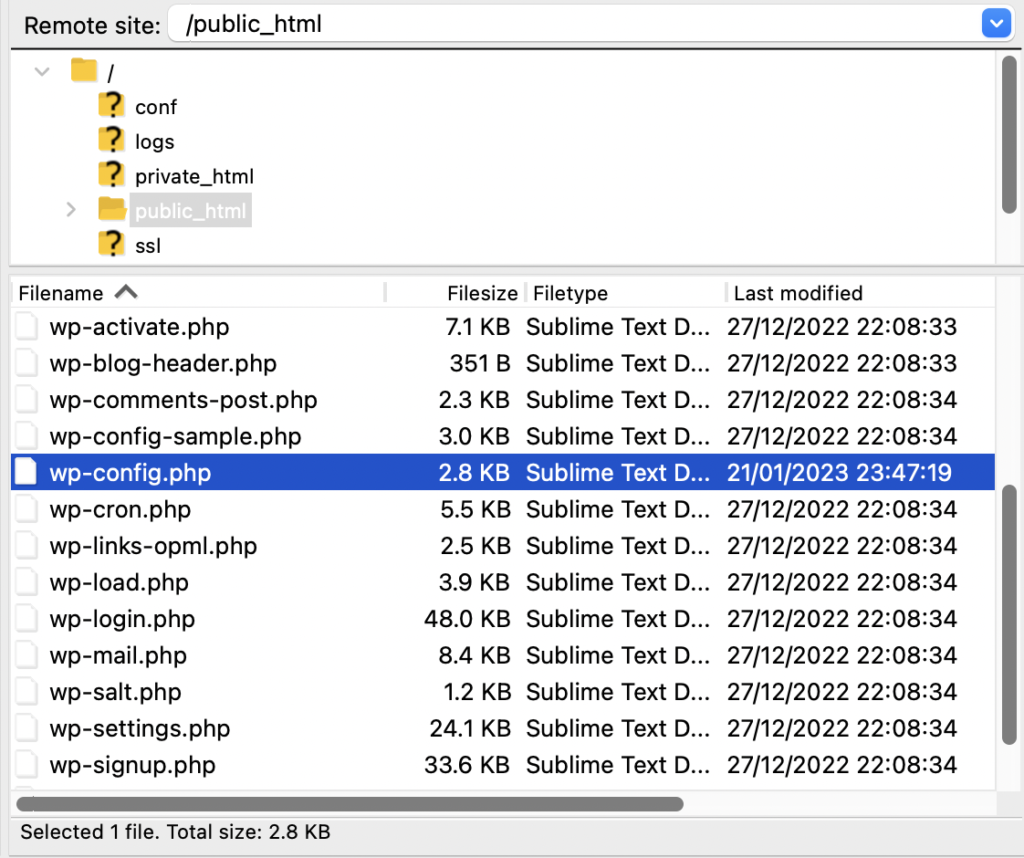The width and height of the screenshot is (1024, 858).
Task: Click the 48.0 KB filesize of wp-login.php
Action: [467, 618]
